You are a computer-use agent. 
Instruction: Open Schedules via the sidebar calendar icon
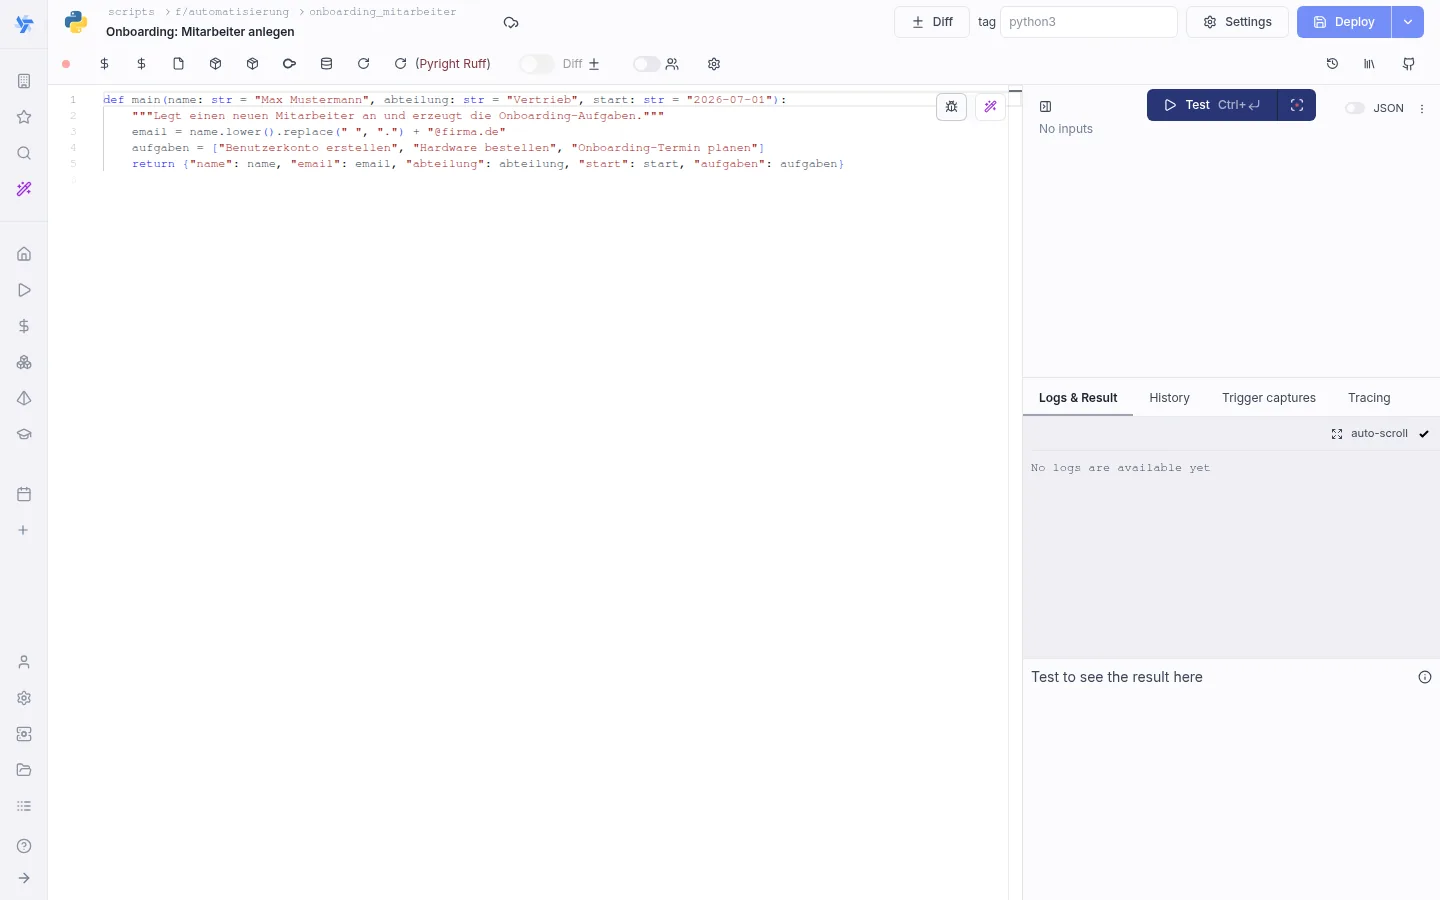tap(24, 494)
